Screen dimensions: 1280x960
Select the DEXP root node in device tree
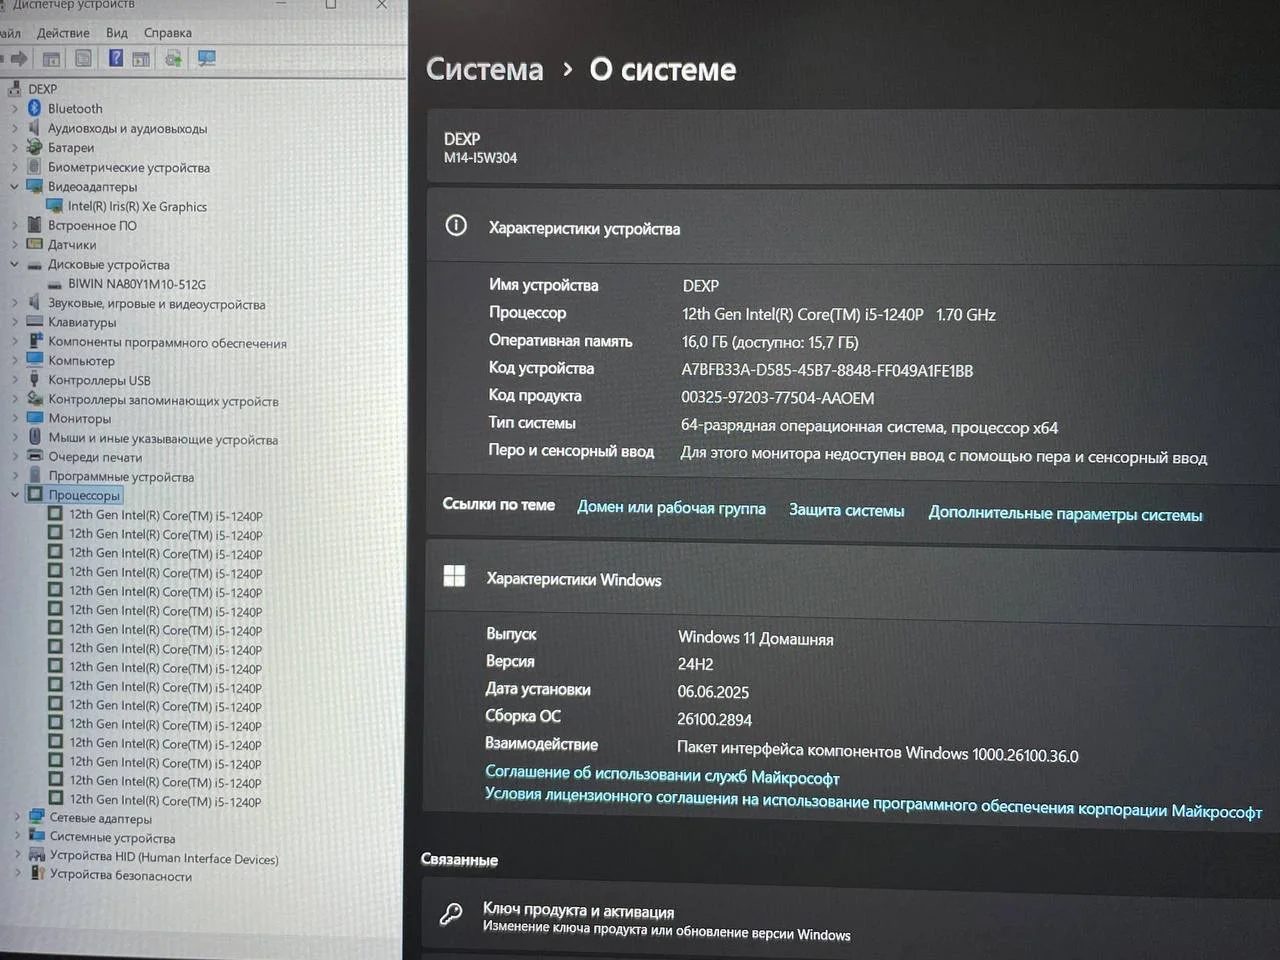42,89
